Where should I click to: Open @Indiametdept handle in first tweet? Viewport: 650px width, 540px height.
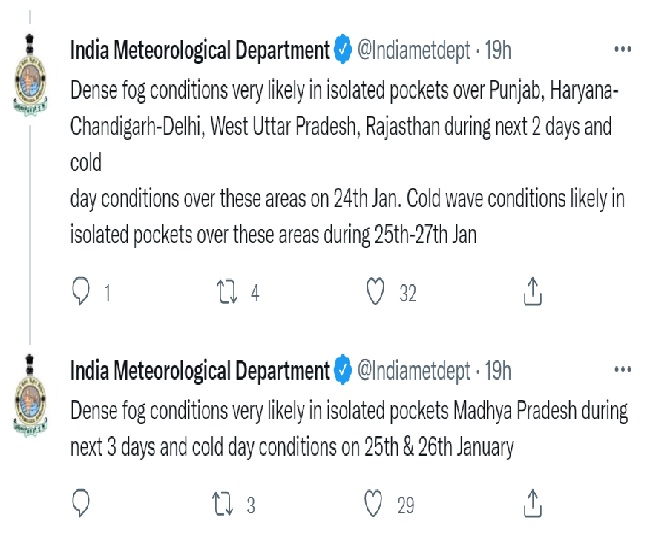[x=413, y=50]
